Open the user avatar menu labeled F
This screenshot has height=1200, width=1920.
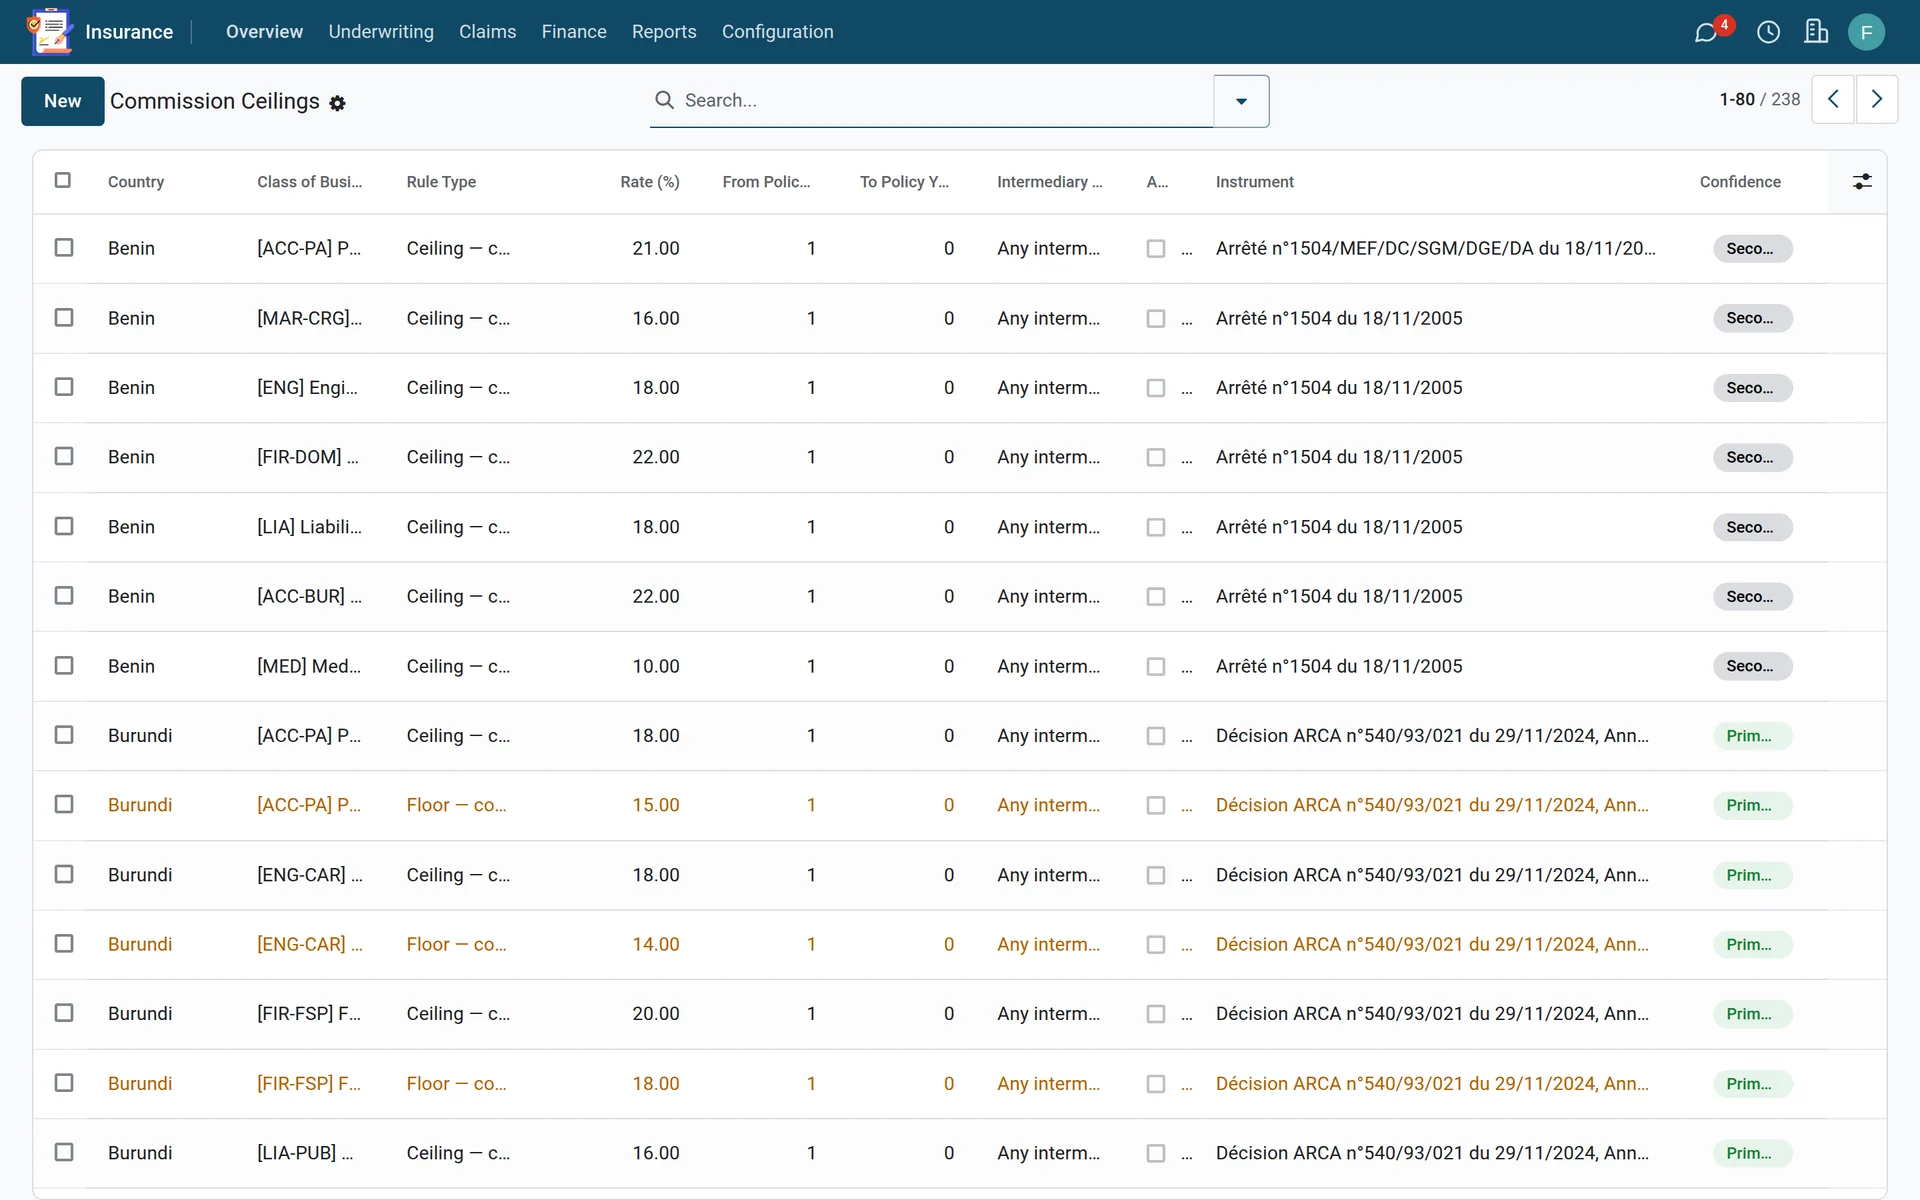[x=1866, y=32]
